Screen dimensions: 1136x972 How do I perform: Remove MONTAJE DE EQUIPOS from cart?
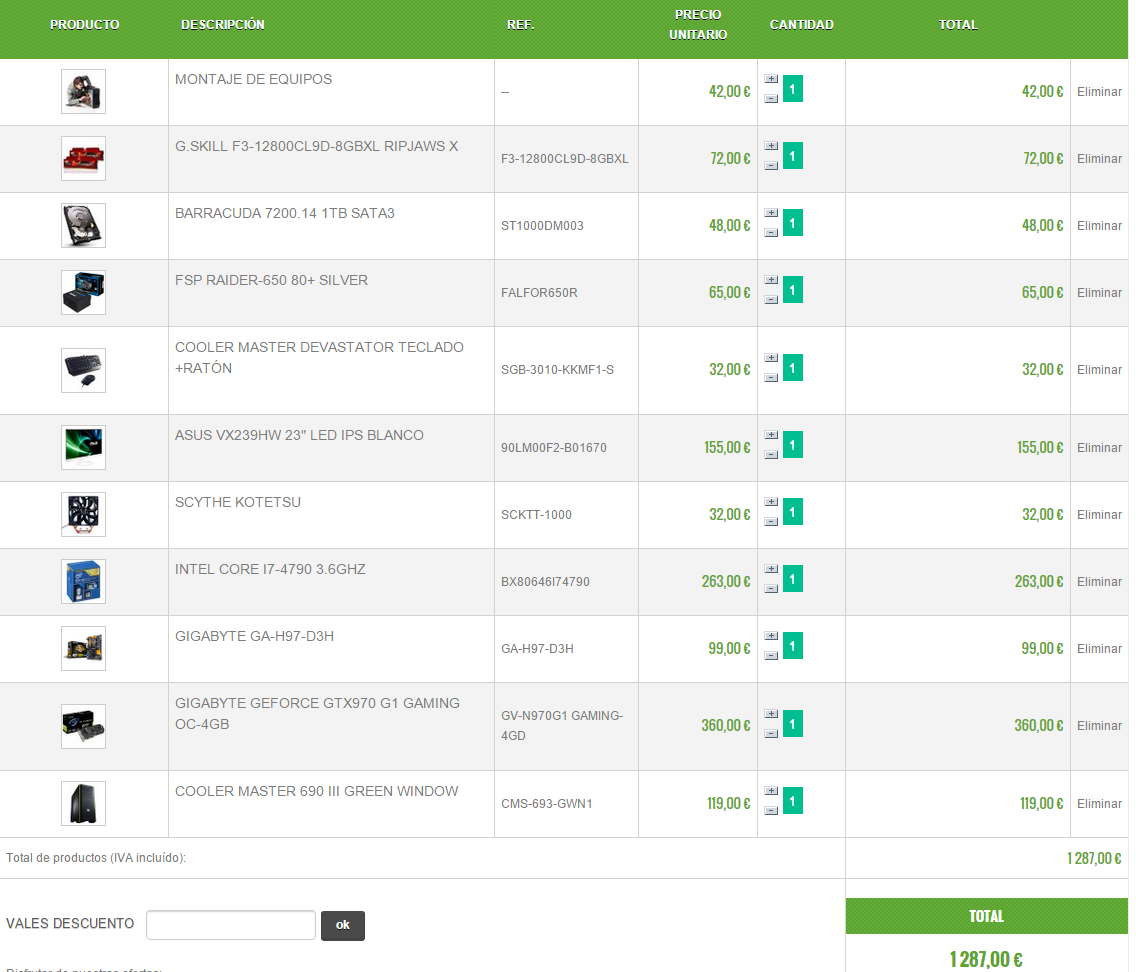[x=1099, y=92]
